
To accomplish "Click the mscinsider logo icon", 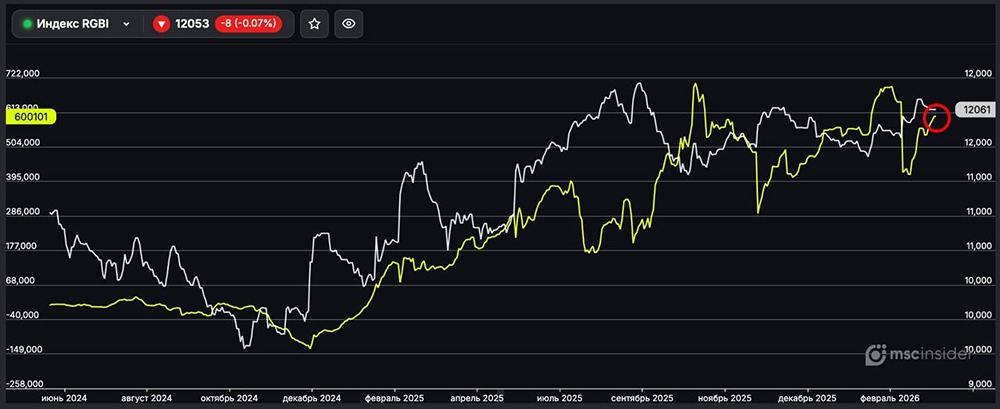I will click(x=876, y=354).
